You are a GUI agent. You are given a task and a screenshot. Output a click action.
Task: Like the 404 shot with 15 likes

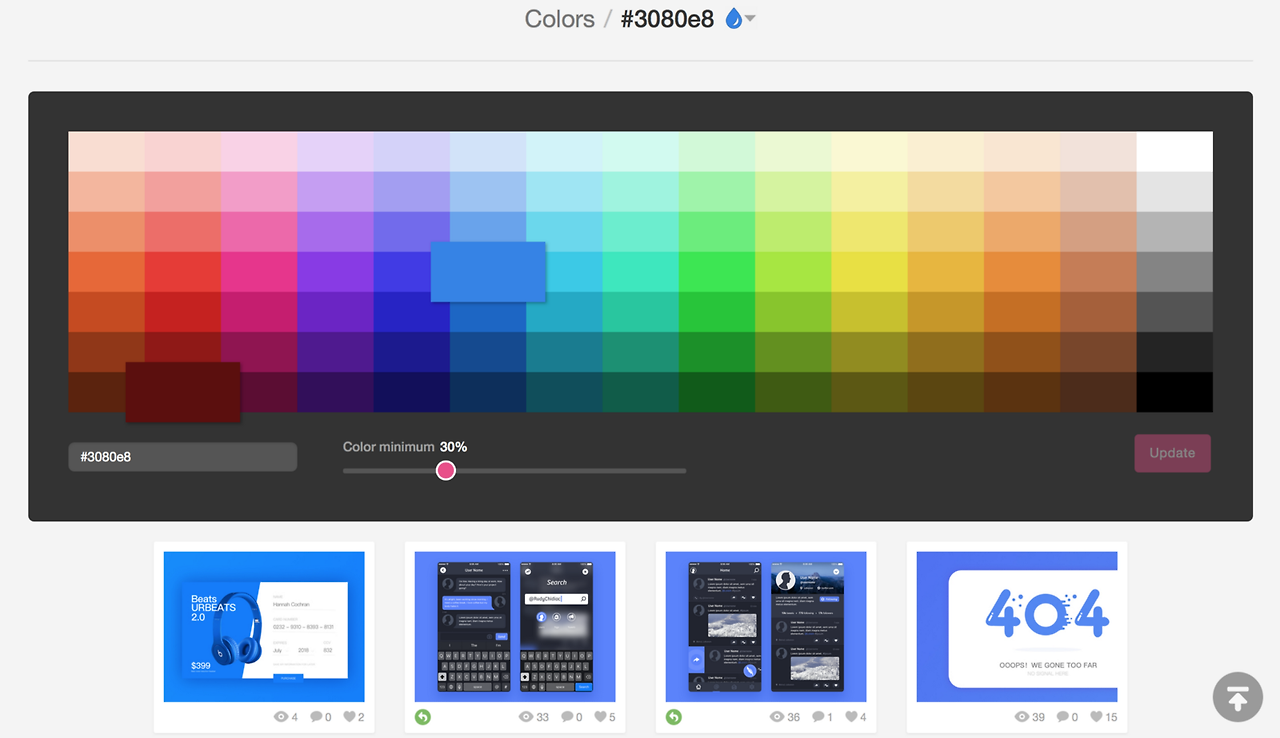[x=1096, y=717]
